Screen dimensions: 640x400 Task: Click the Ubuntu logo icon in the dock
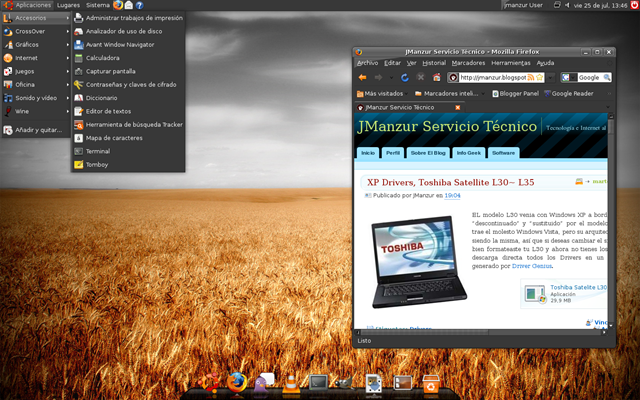pos(209,383)
